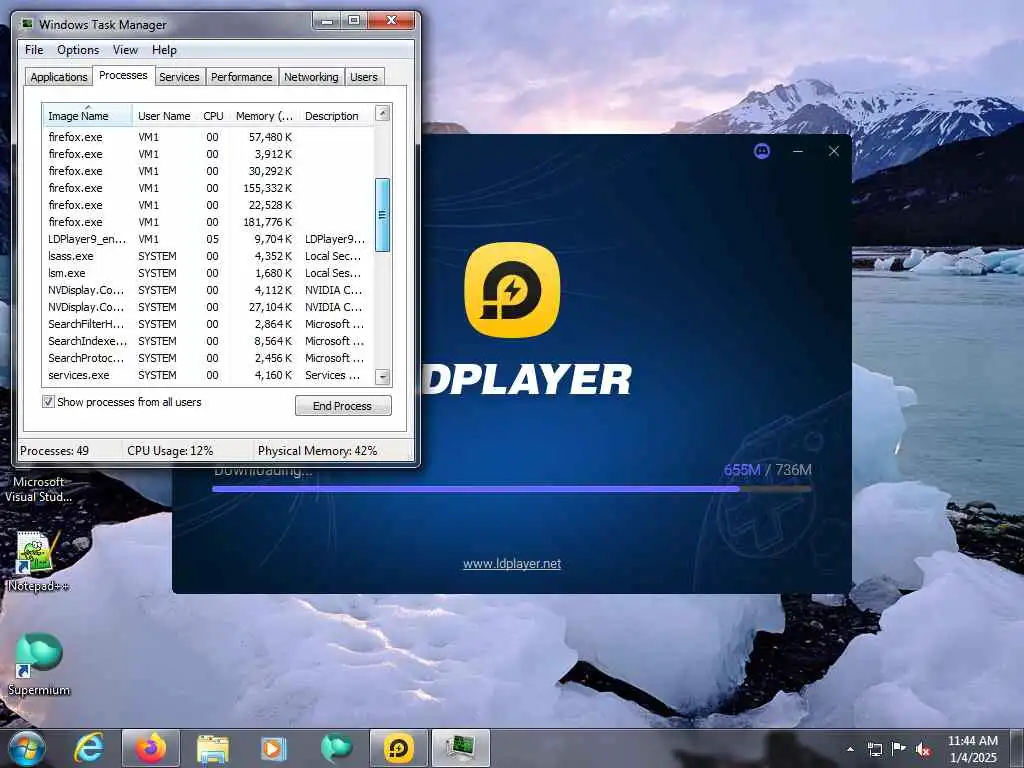
Task: Switch to the Networking tab
Action: click(x=311, y=77)
